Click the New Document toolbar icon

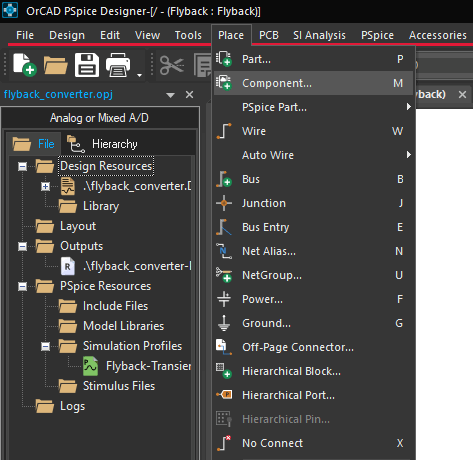24,64
